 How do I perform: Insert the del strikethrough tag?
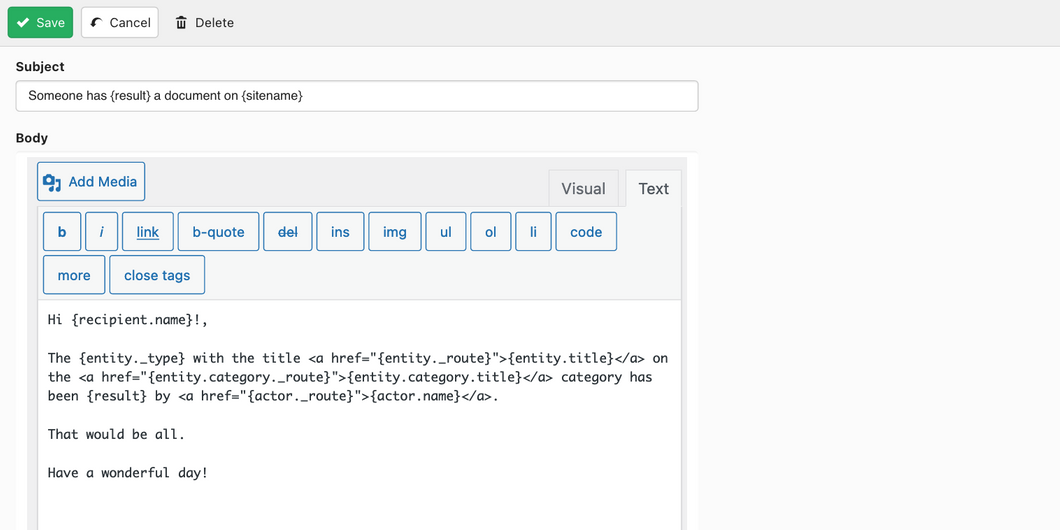[x=288, y=232]
